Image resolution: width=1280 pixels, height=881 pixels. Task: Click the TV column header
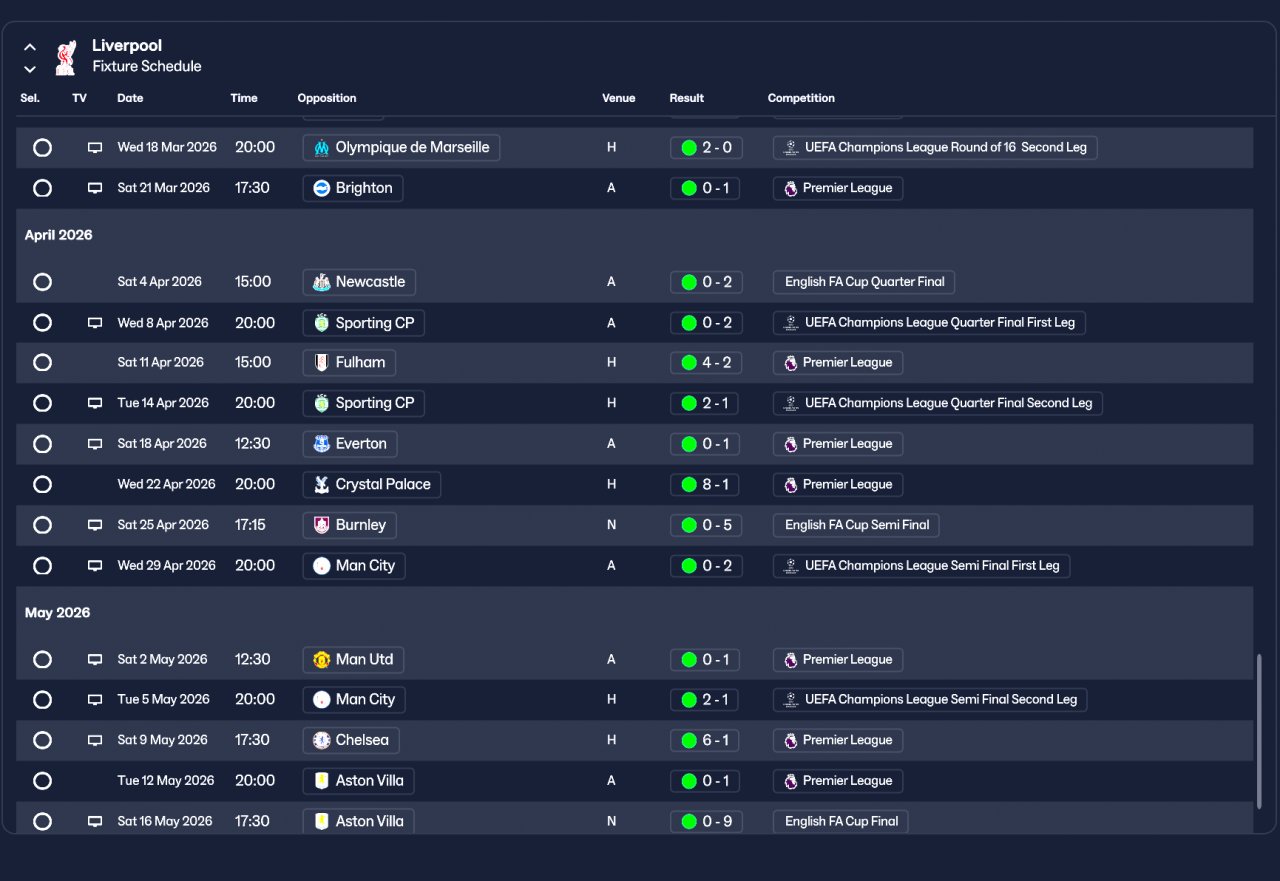(79, 98)
